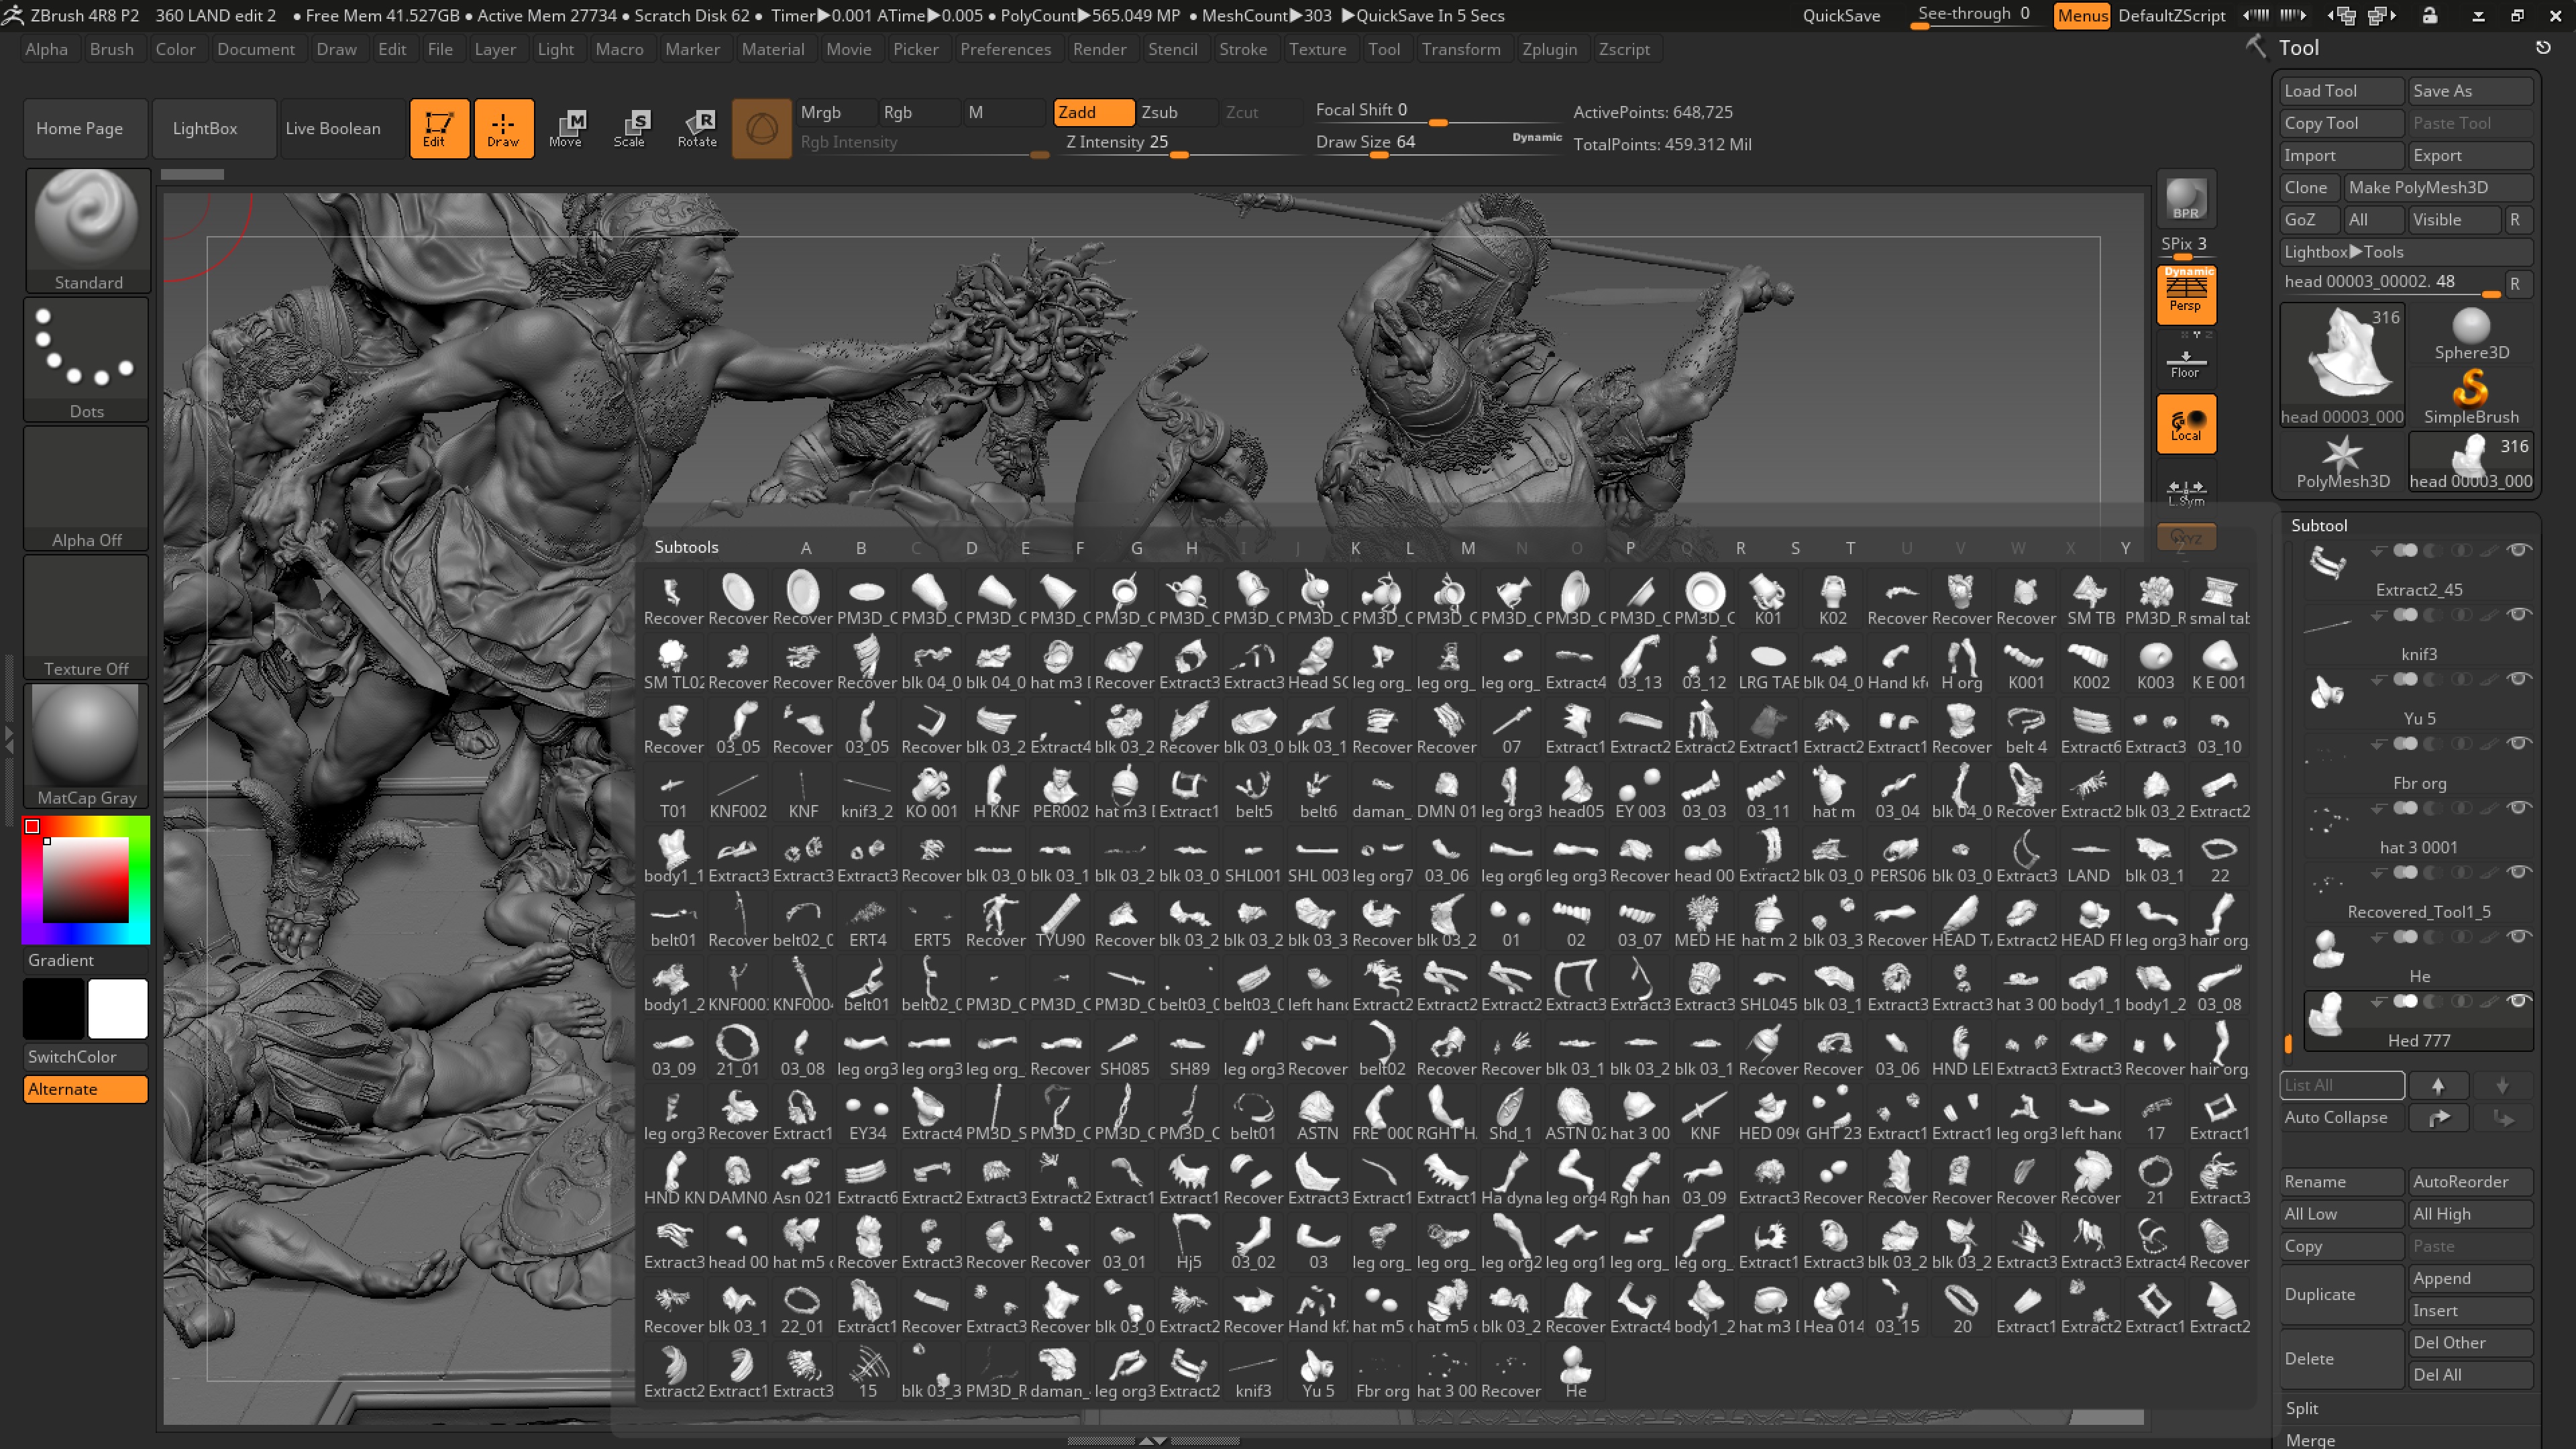Click the AutoReorder button
Viewport: 2576px width, 1449px height.
pyautogui.click(x=2470, y=1181)
